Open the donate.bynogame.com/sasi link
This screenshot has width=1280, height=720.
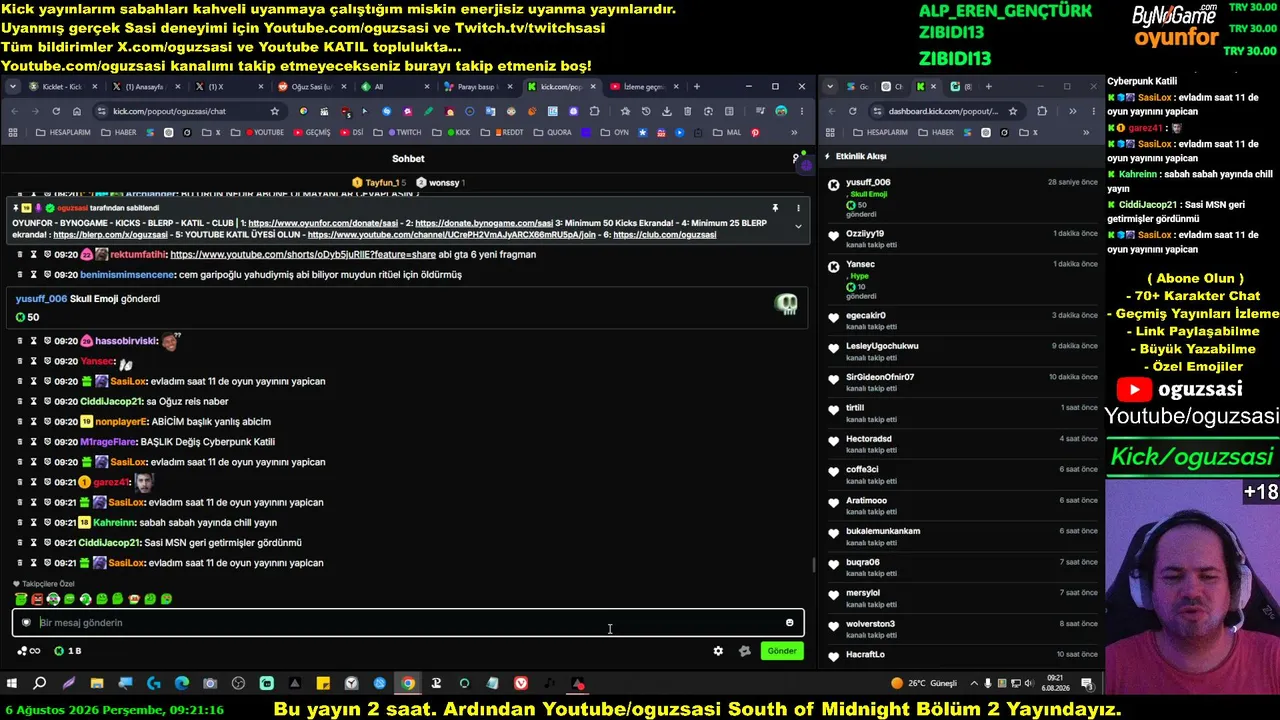pyautogui.click(x=484, y=223)
